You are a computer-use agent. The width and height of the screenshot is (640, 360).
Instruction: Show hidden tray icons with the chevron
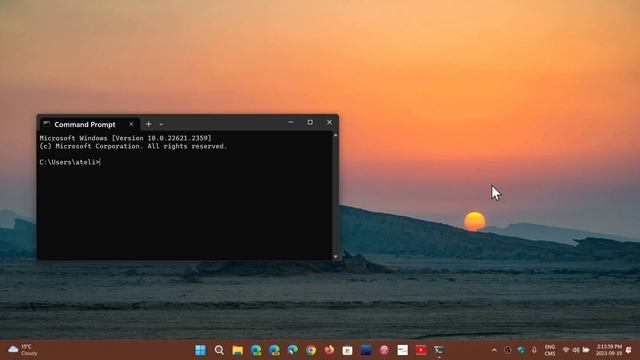[x=494, y=350]
